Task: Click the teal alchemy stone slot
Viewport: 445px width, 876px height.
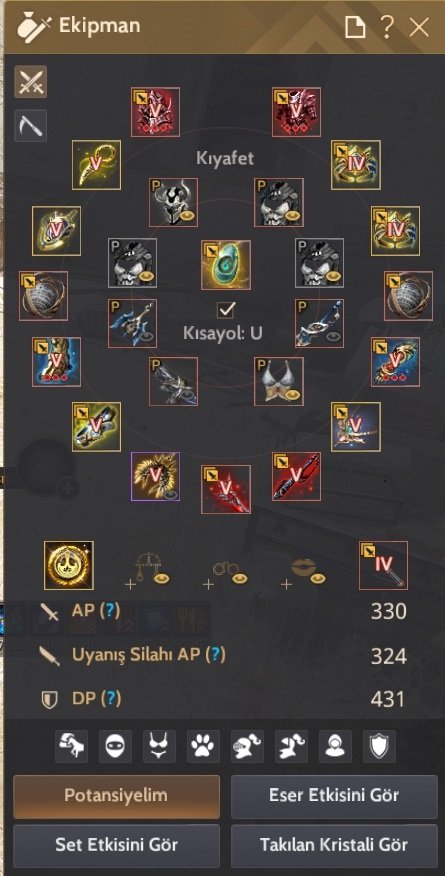Action: click(x=226, y=265)
